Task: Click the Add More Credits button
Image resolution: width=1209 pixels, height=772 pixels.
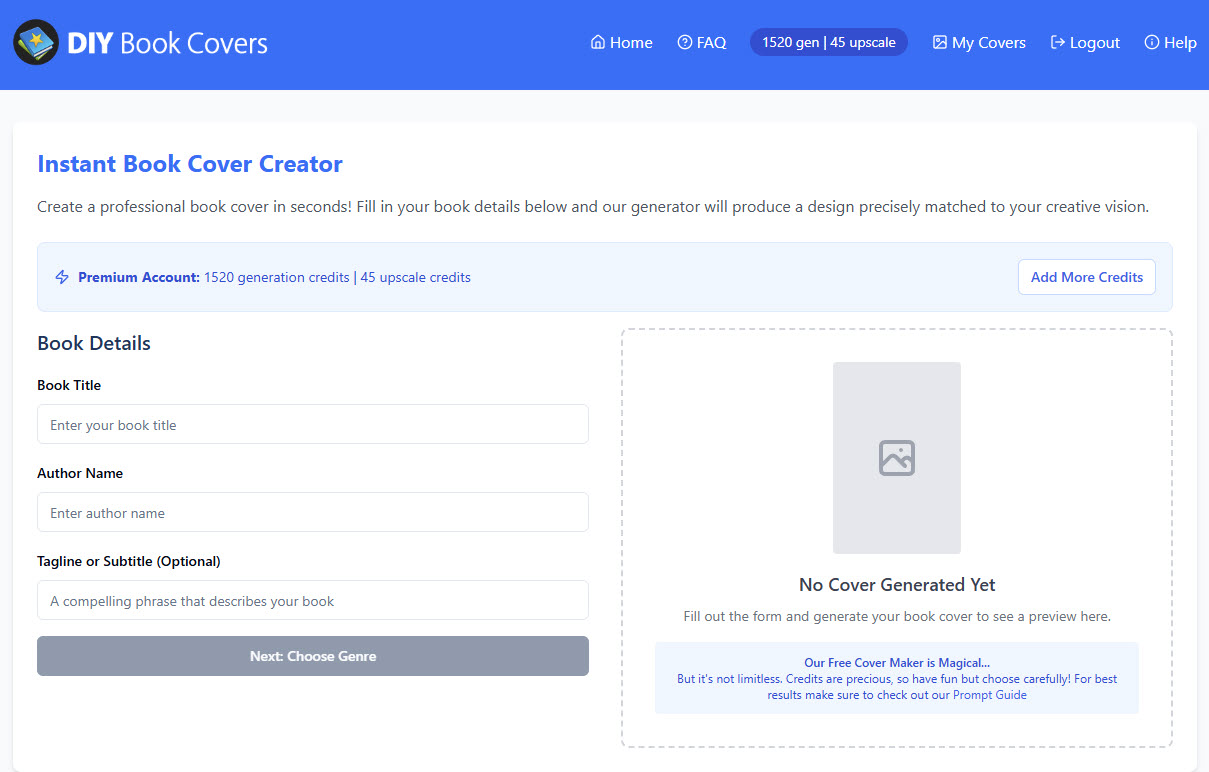Action: click(x=1086, y=277)
